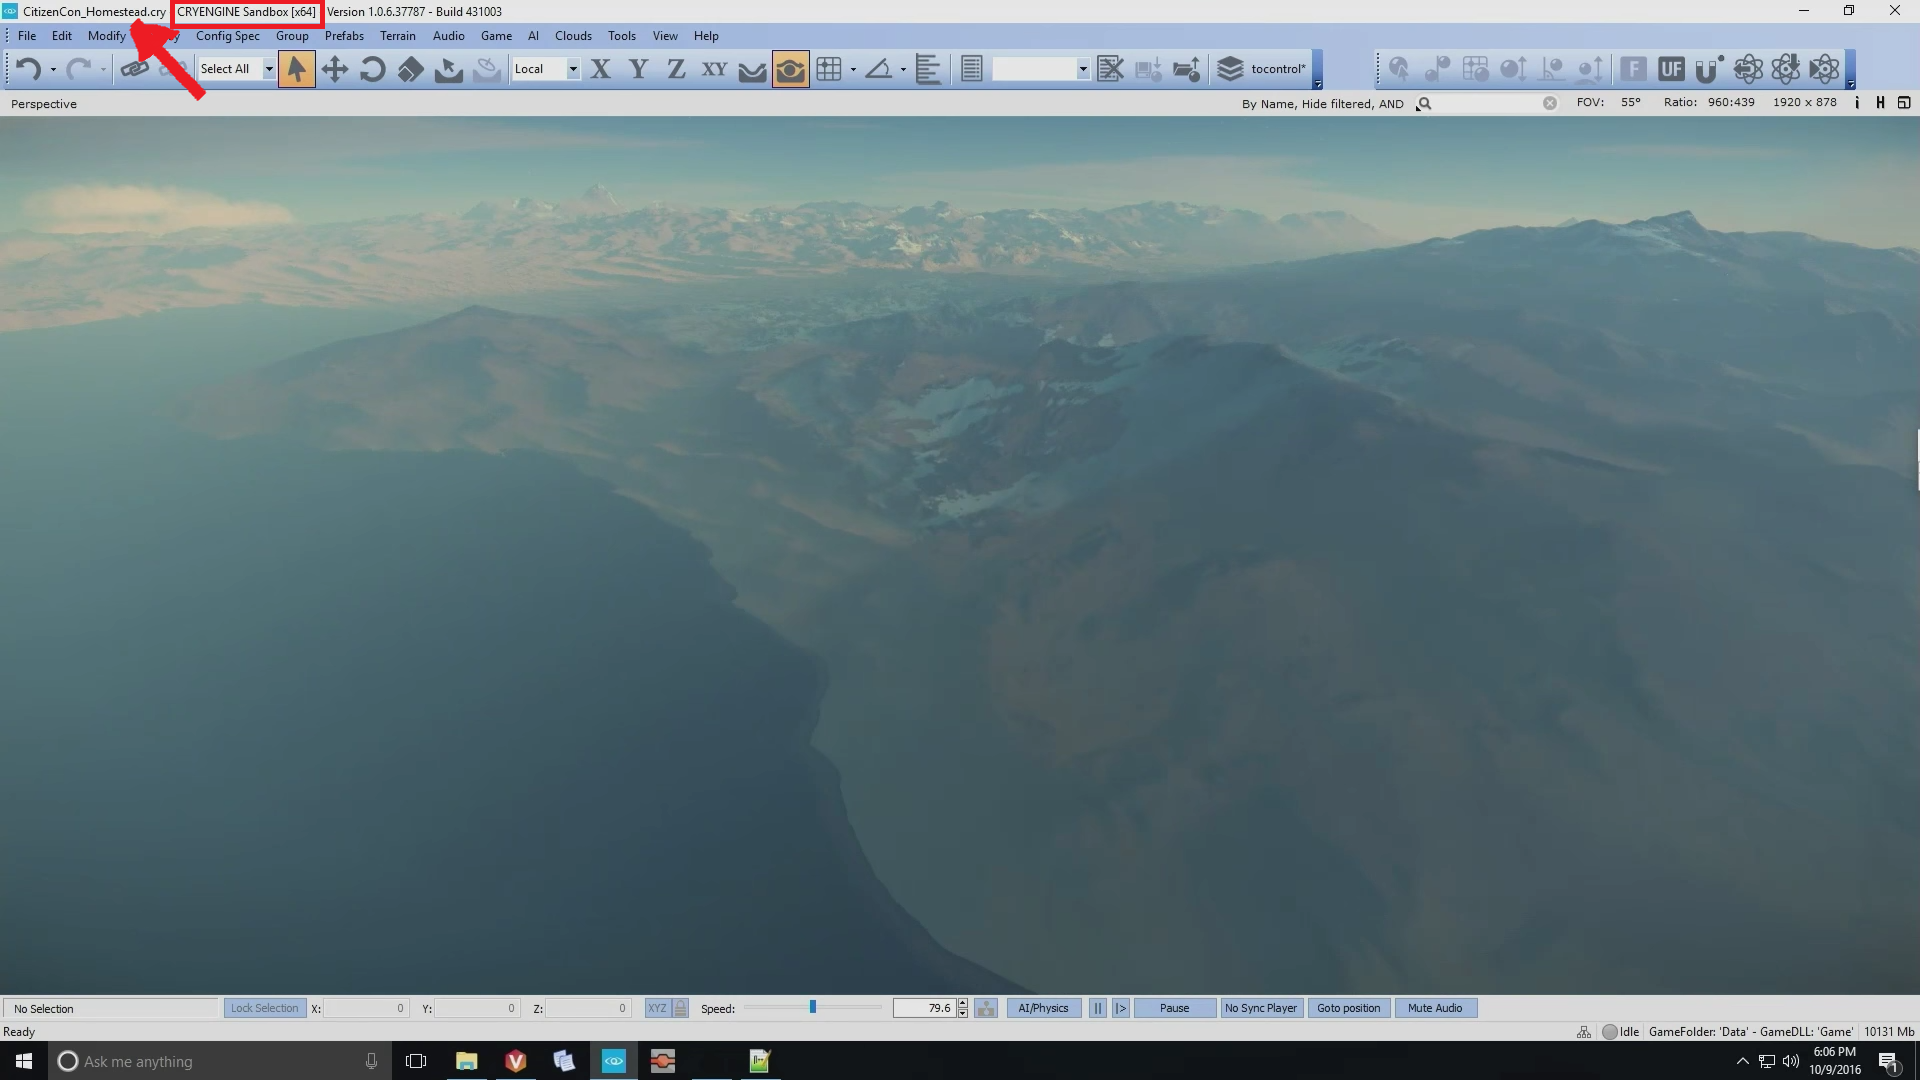Toggle the AI/Physics button
1920x1080 pixels.
coord(1043,1008)
